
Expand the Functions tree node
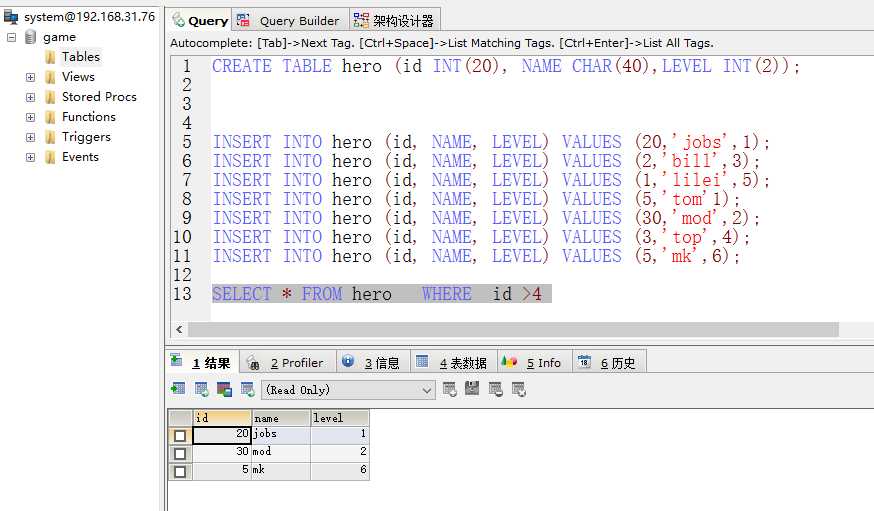(30, 117)
